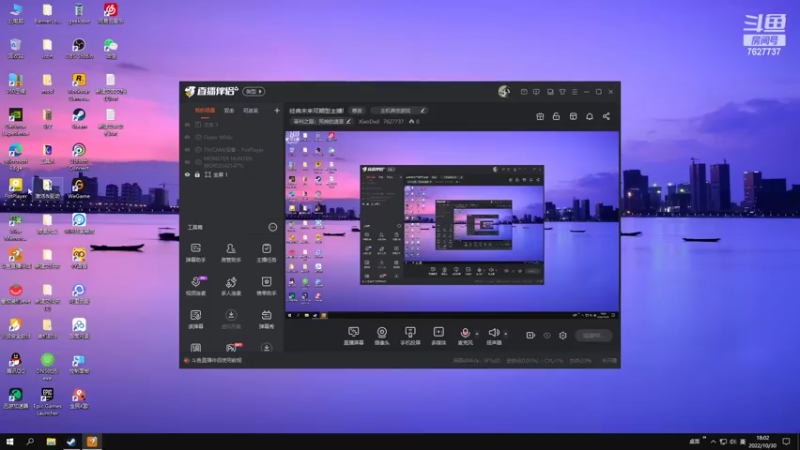Expand microphone options arrow

pos(477,334)
